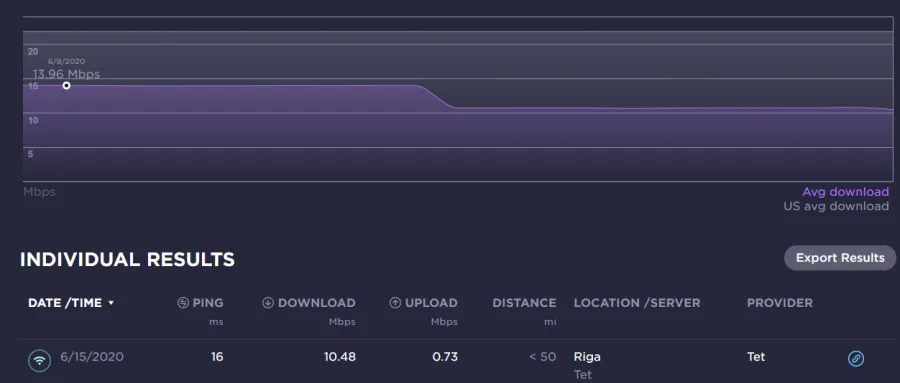Image resolution: width=900 pixels, height=383 pixels.
Task: Sort by LOCATION /SERVER header
Action: [x=637, y=303]
